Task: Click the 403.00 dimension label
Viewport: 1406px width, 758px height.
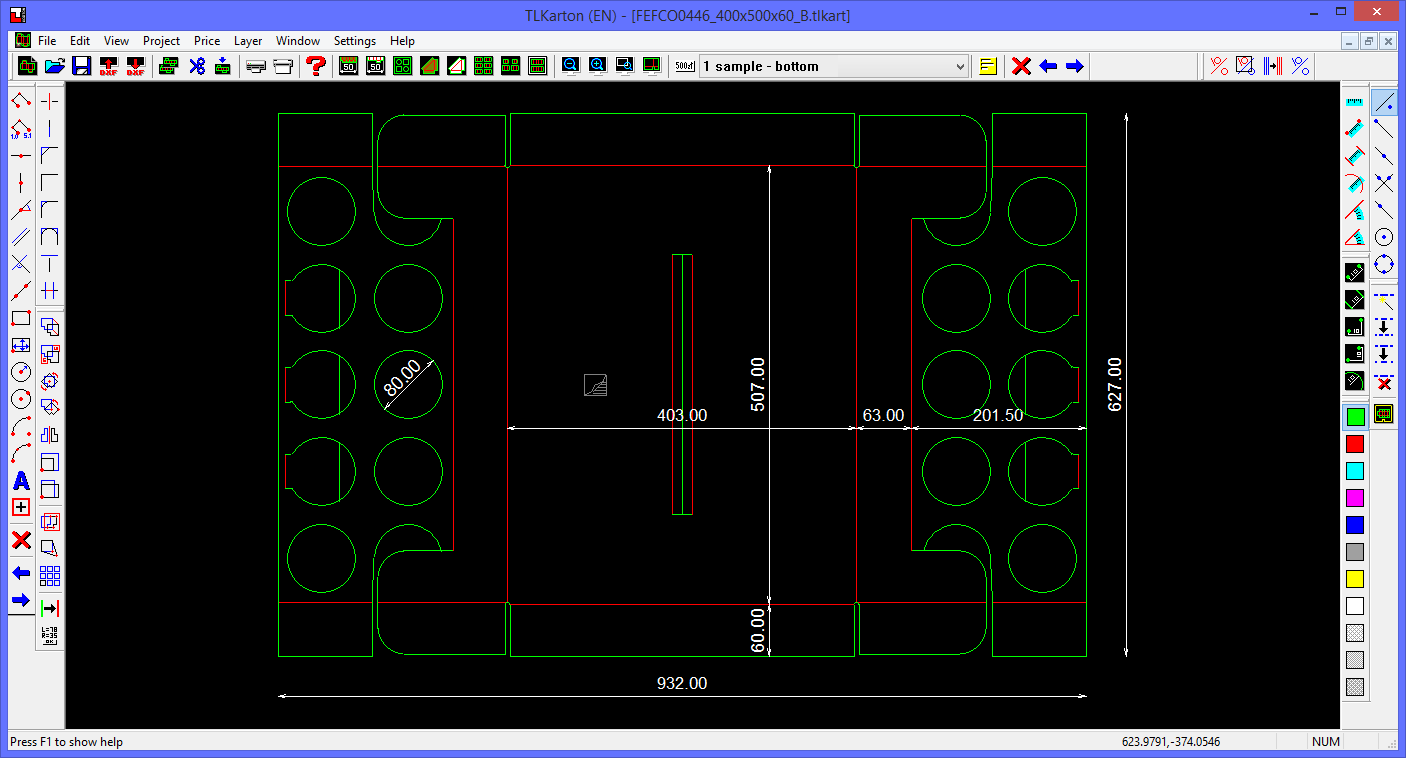Action: pos(682,415)
